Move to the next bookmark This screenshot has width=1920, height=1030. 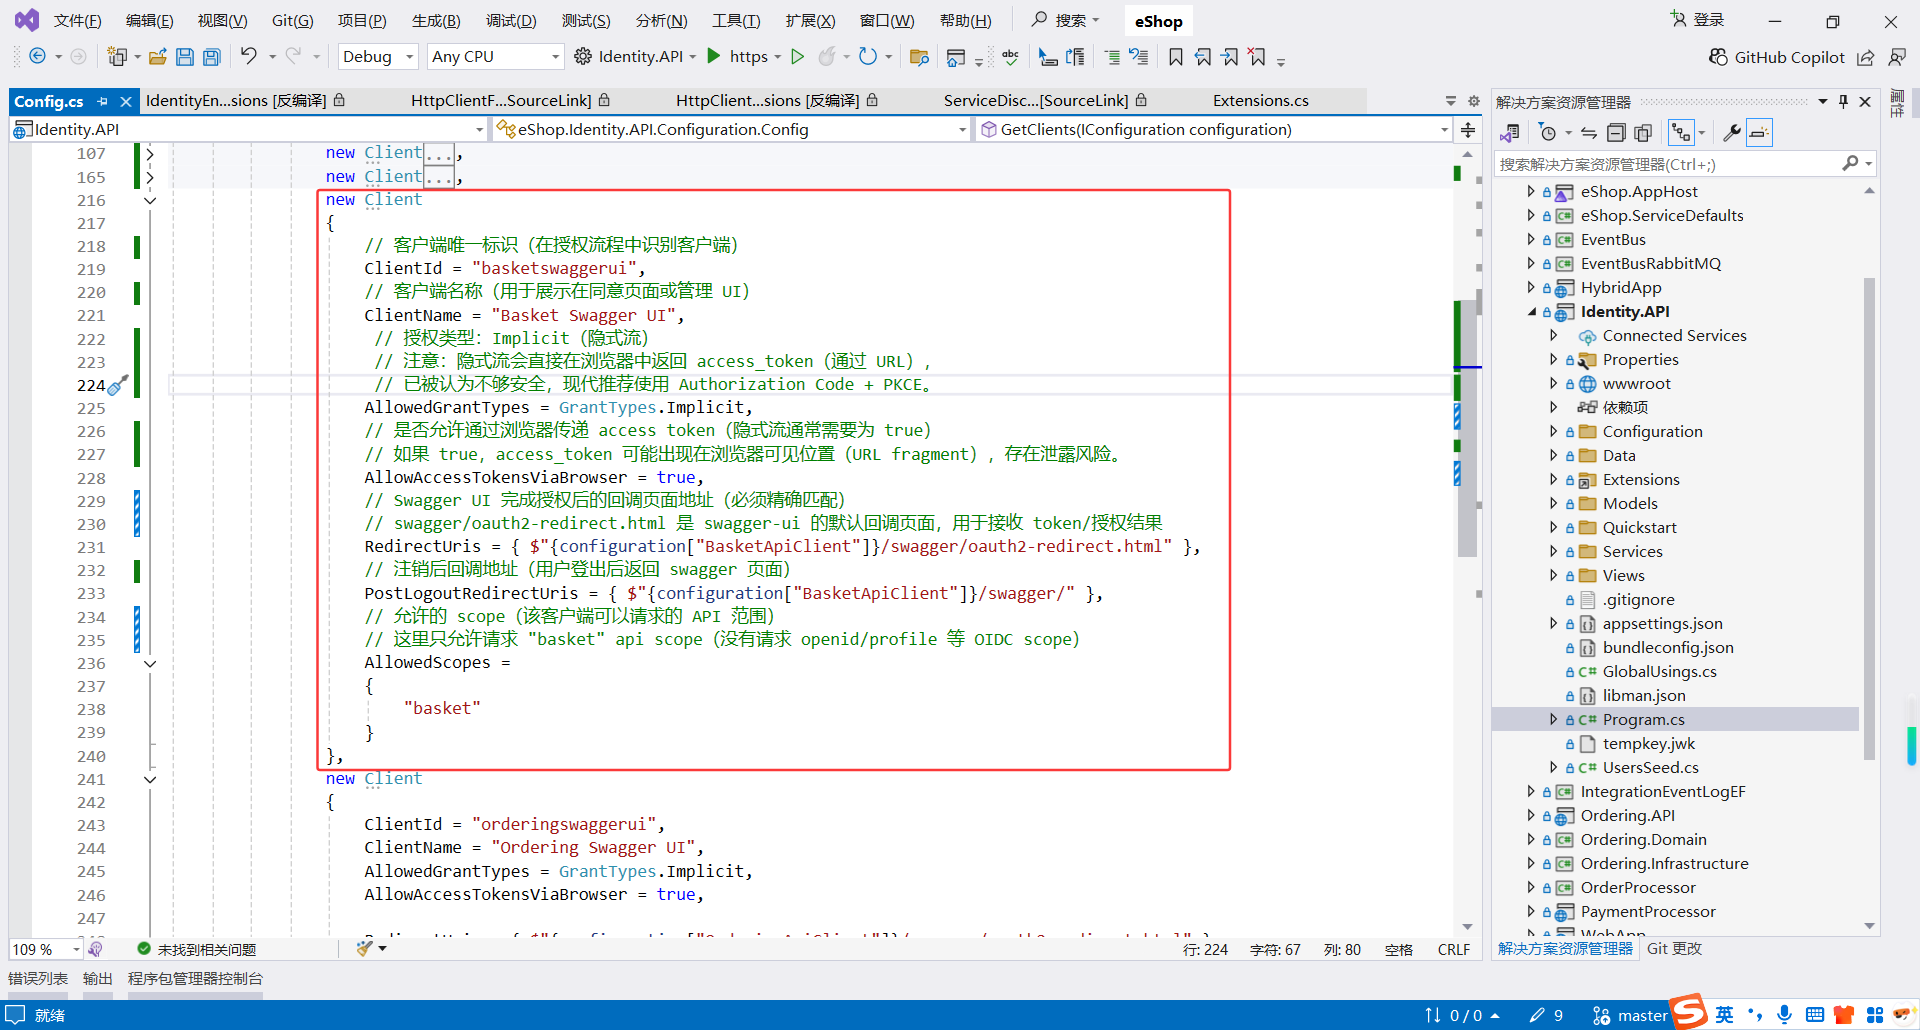(1231, 57)
